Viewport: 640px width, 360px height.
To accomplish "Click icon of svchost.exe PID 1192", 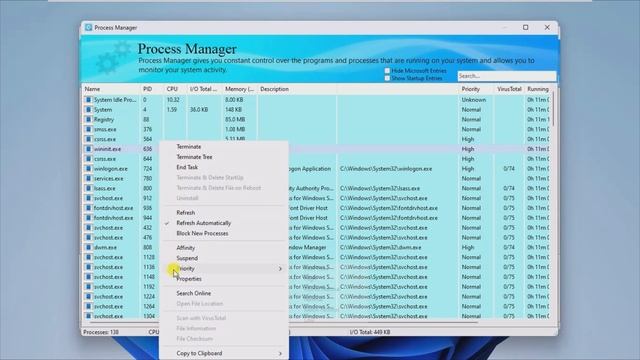I will pos(88,287).
